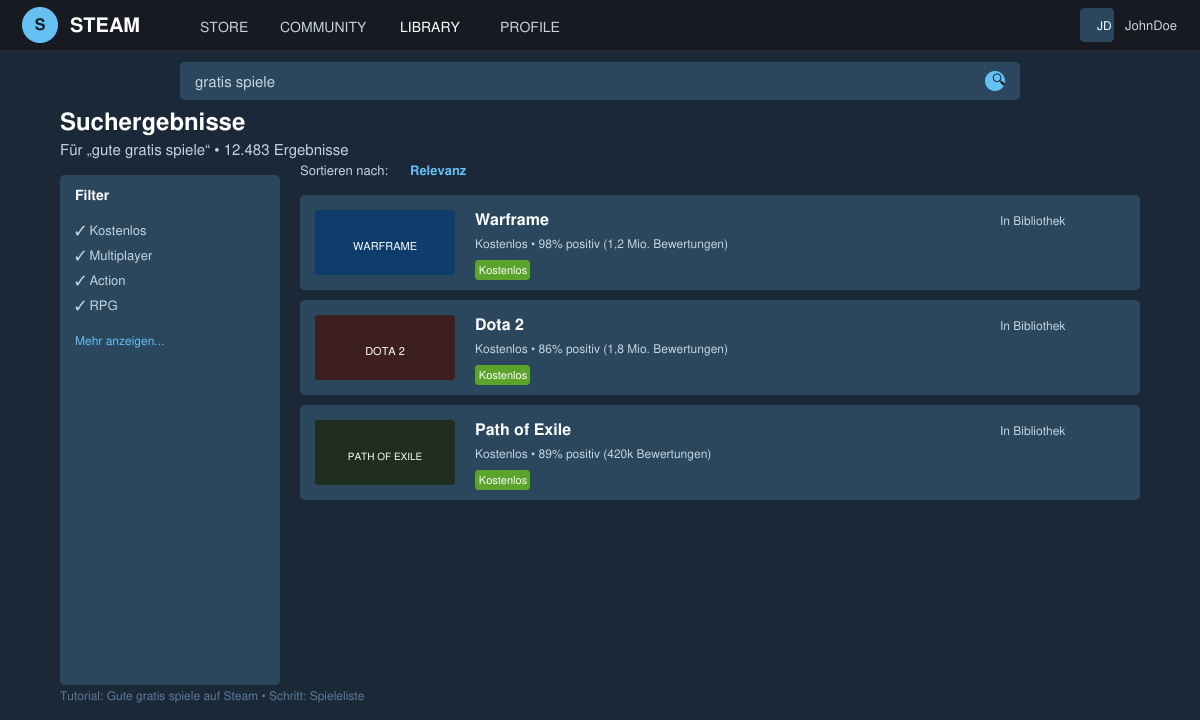1200x720 pixels.
Task: Open the Dota 2 thumbnail
Action: (x=385, y=348)
